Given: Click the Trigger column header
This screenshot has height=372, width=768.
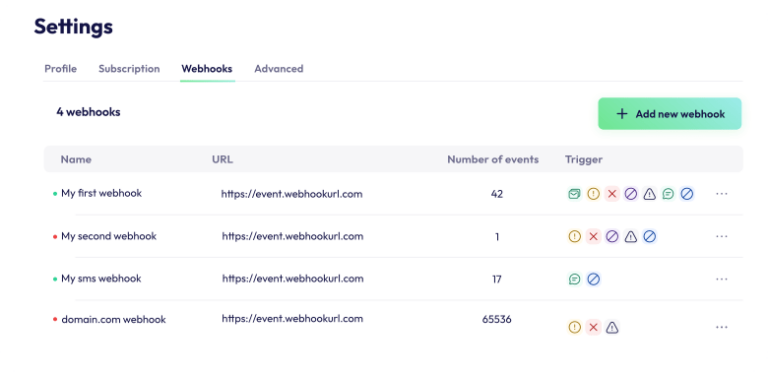Looking at the screenshot, I should coord(584,159).
